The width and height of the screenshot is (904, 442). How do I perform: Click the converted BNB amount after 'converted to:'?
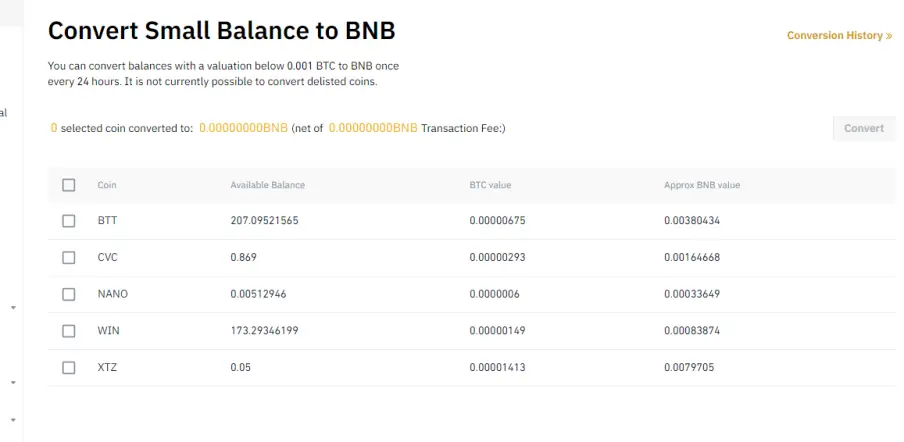[243, 128]
